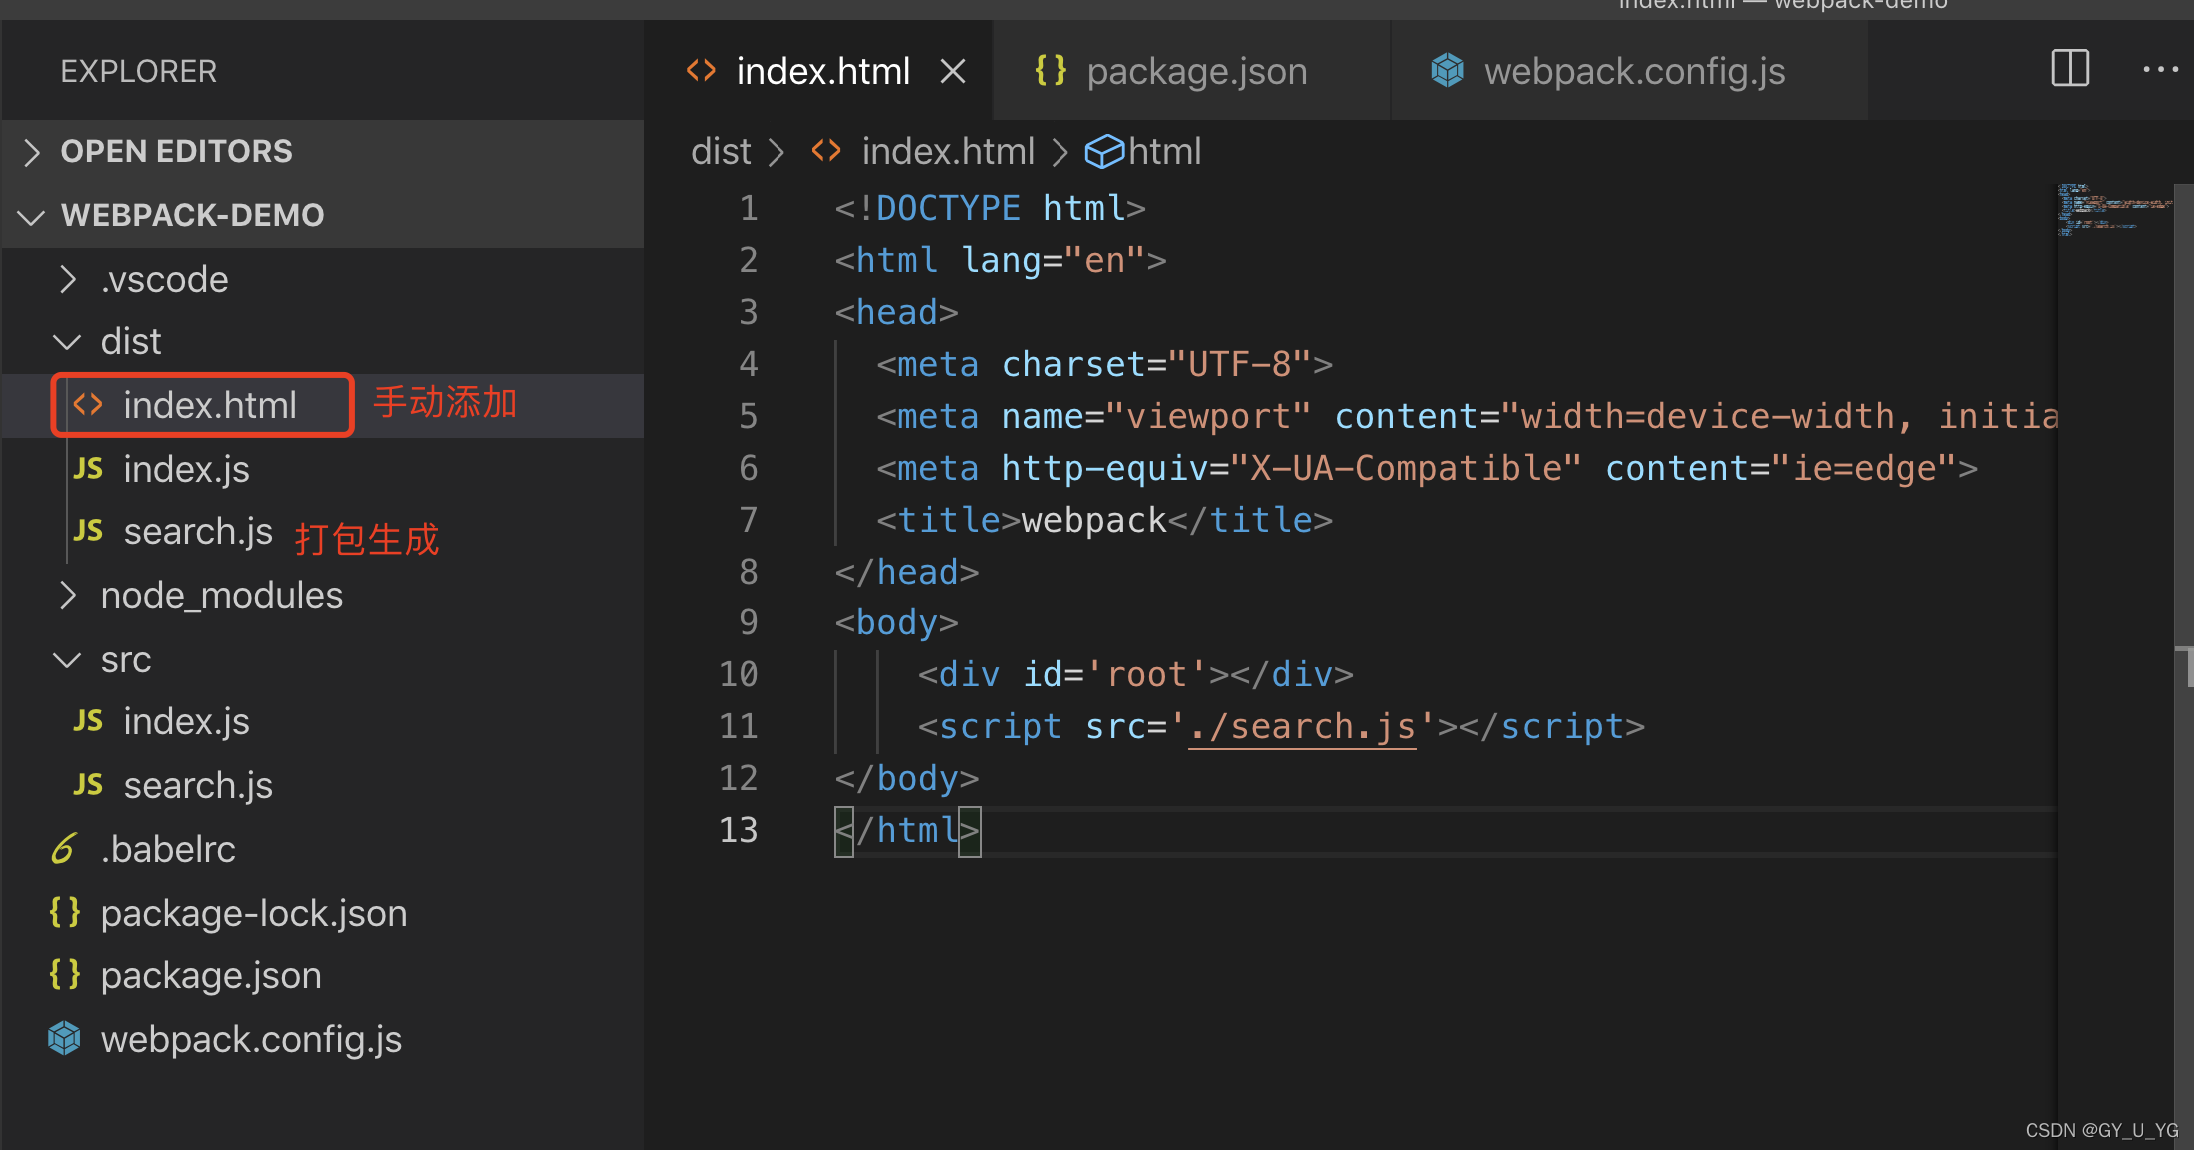The width and height of the screenshot is (2194, 1150).
Task: Click JS icon of src index.js
Action: (88, 721)
